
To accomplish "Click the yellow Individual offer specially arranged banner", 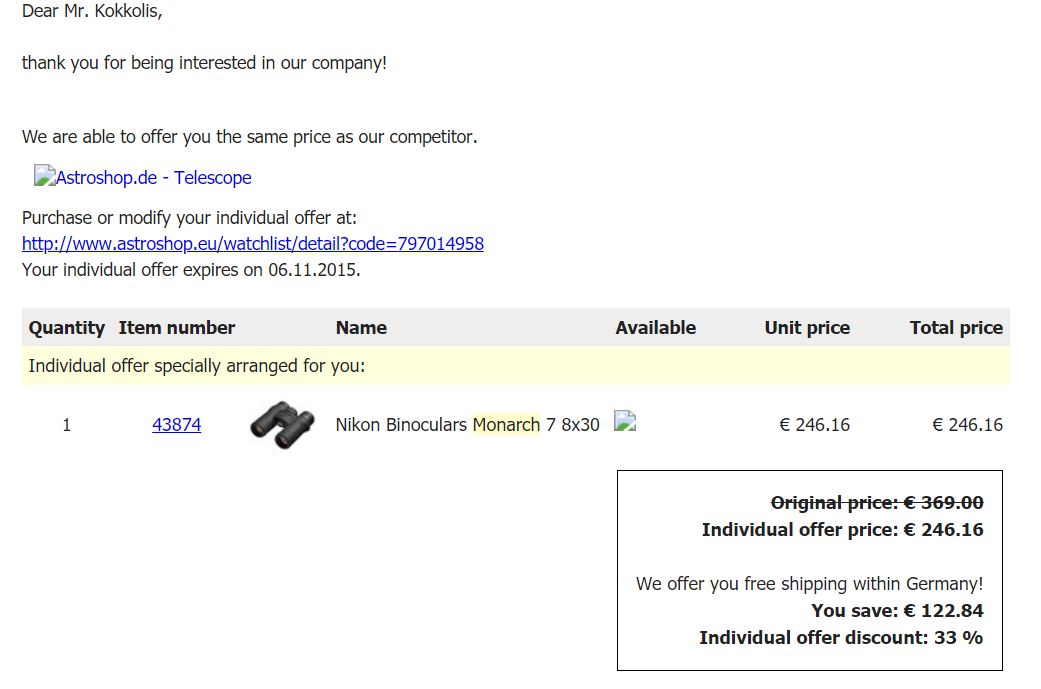I will pos(516,366).
